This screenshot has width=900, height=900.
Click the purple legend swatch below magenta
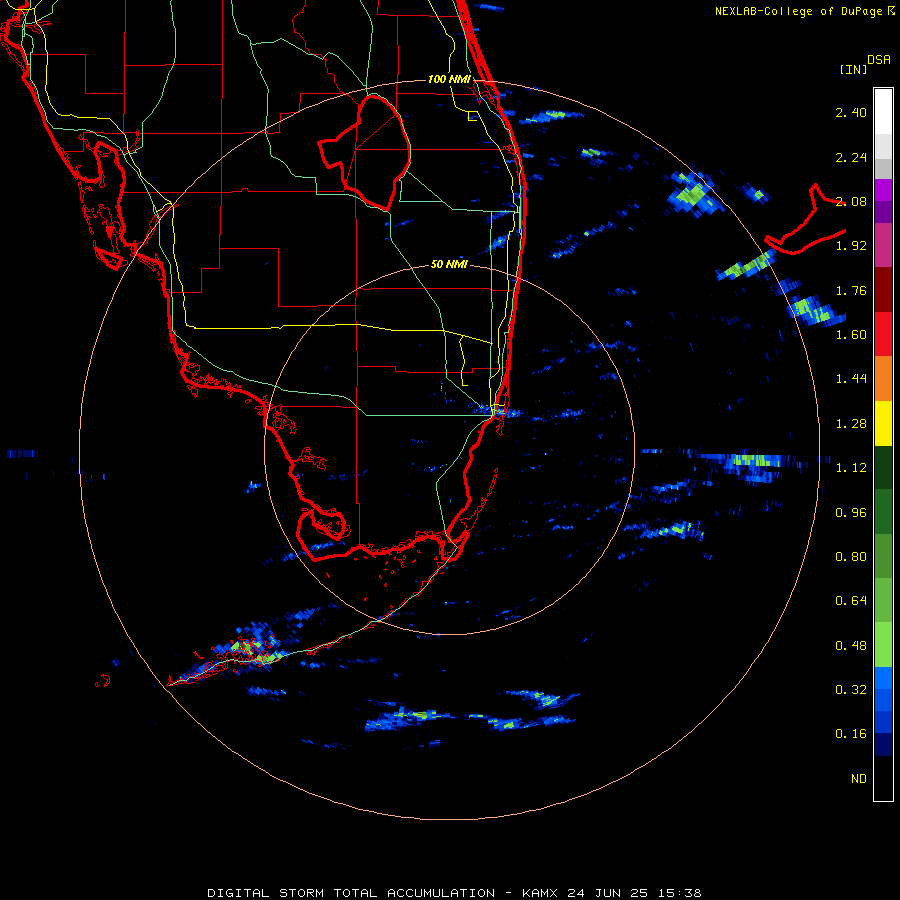coord(883,212)
